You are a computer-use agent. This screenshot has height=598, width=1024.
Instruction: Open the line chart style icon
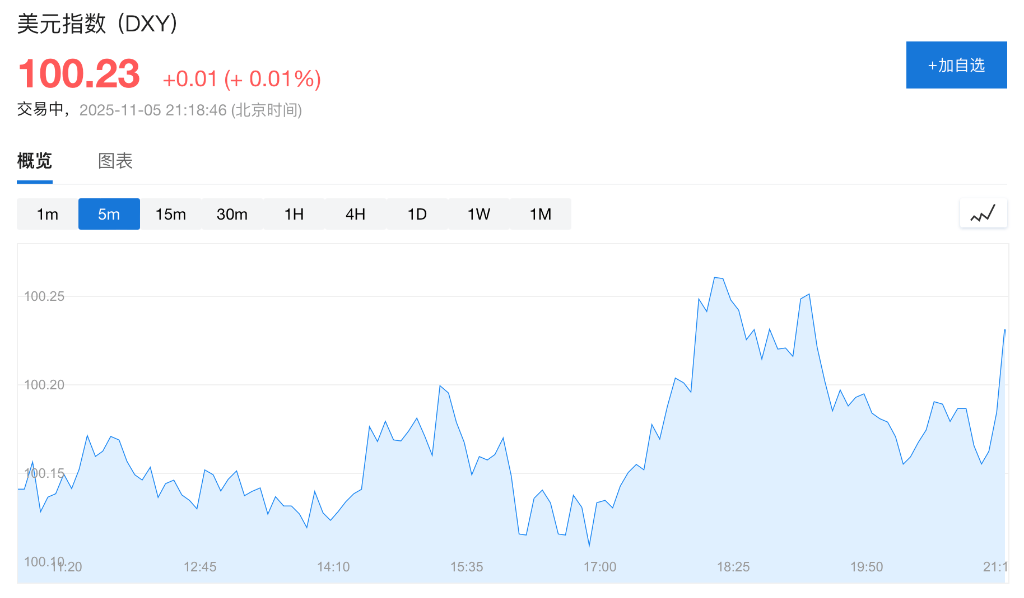pos(983,213)
